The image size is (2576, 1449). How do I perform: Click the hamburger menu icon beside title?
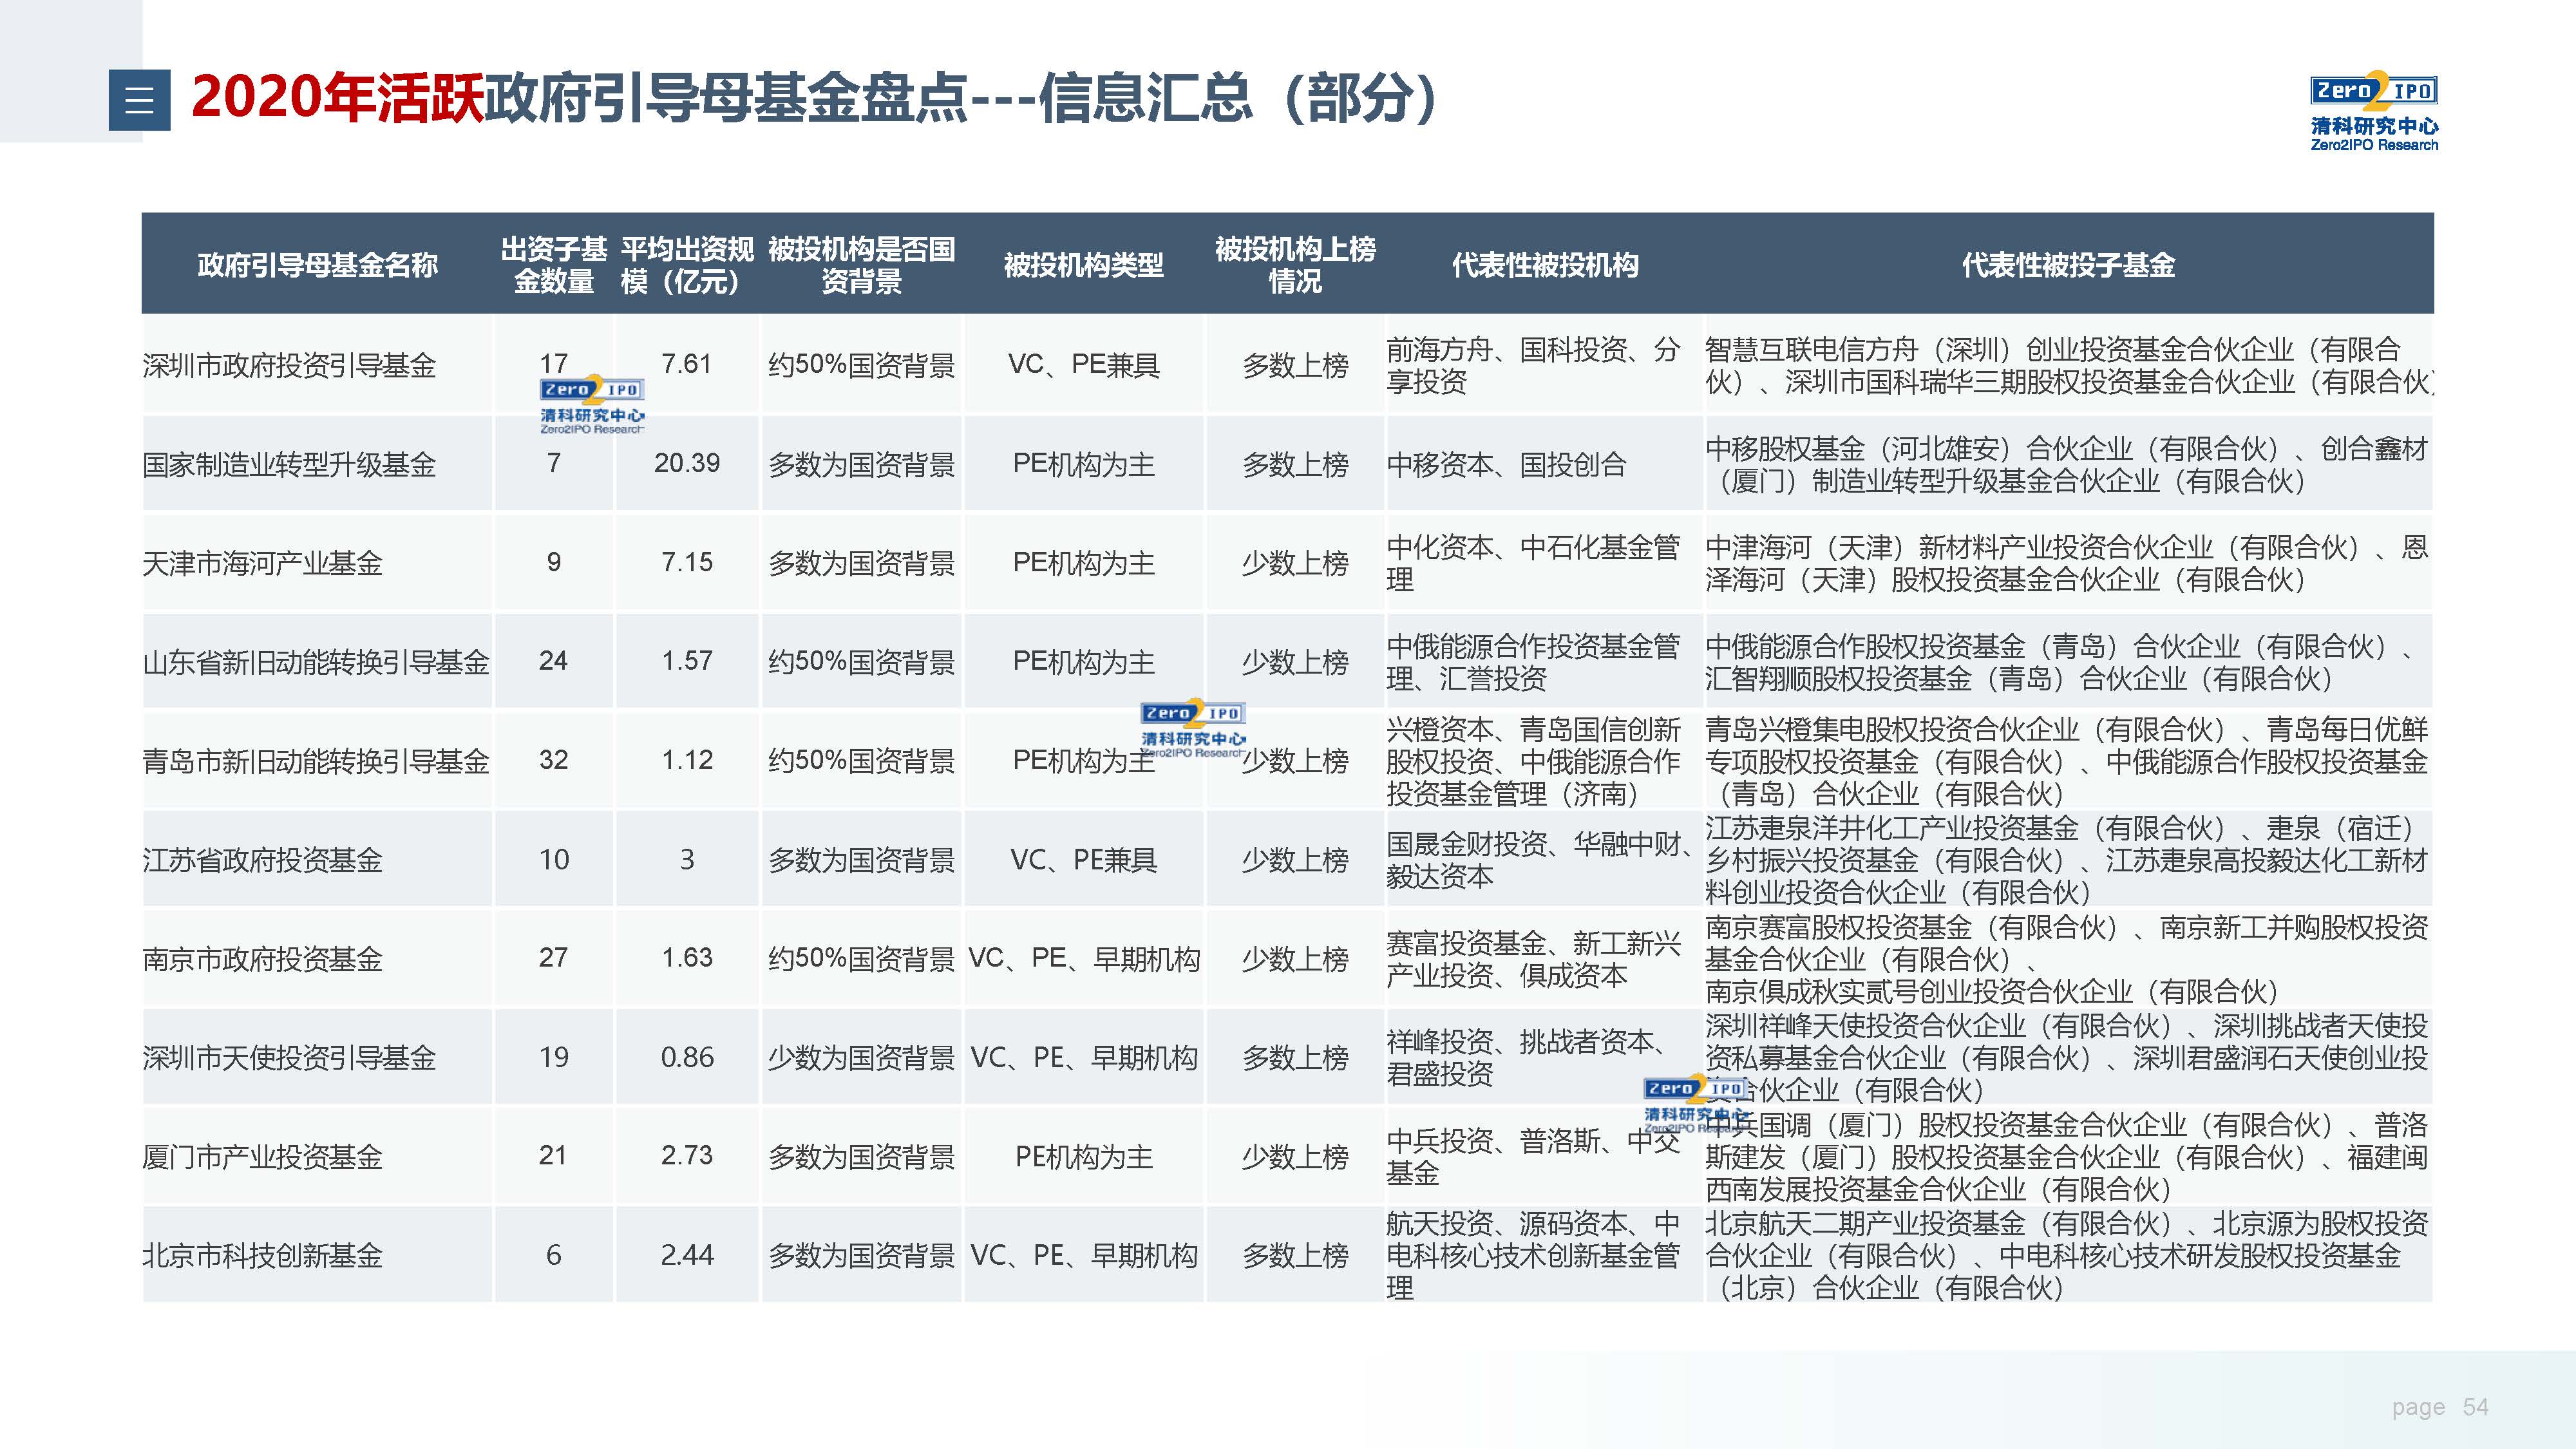[x=139, y=100]
